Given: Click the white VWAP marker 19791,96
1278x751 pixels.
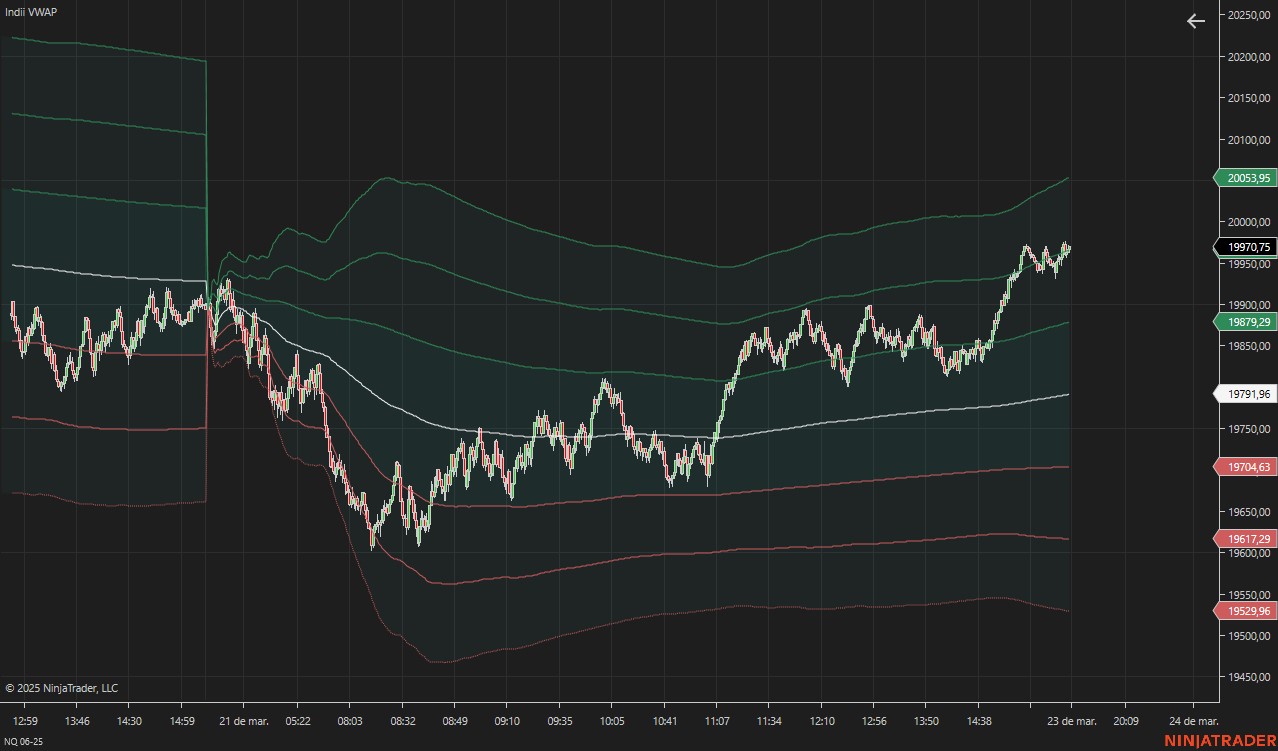Looking at the screenshot, I should [1246, 394].
